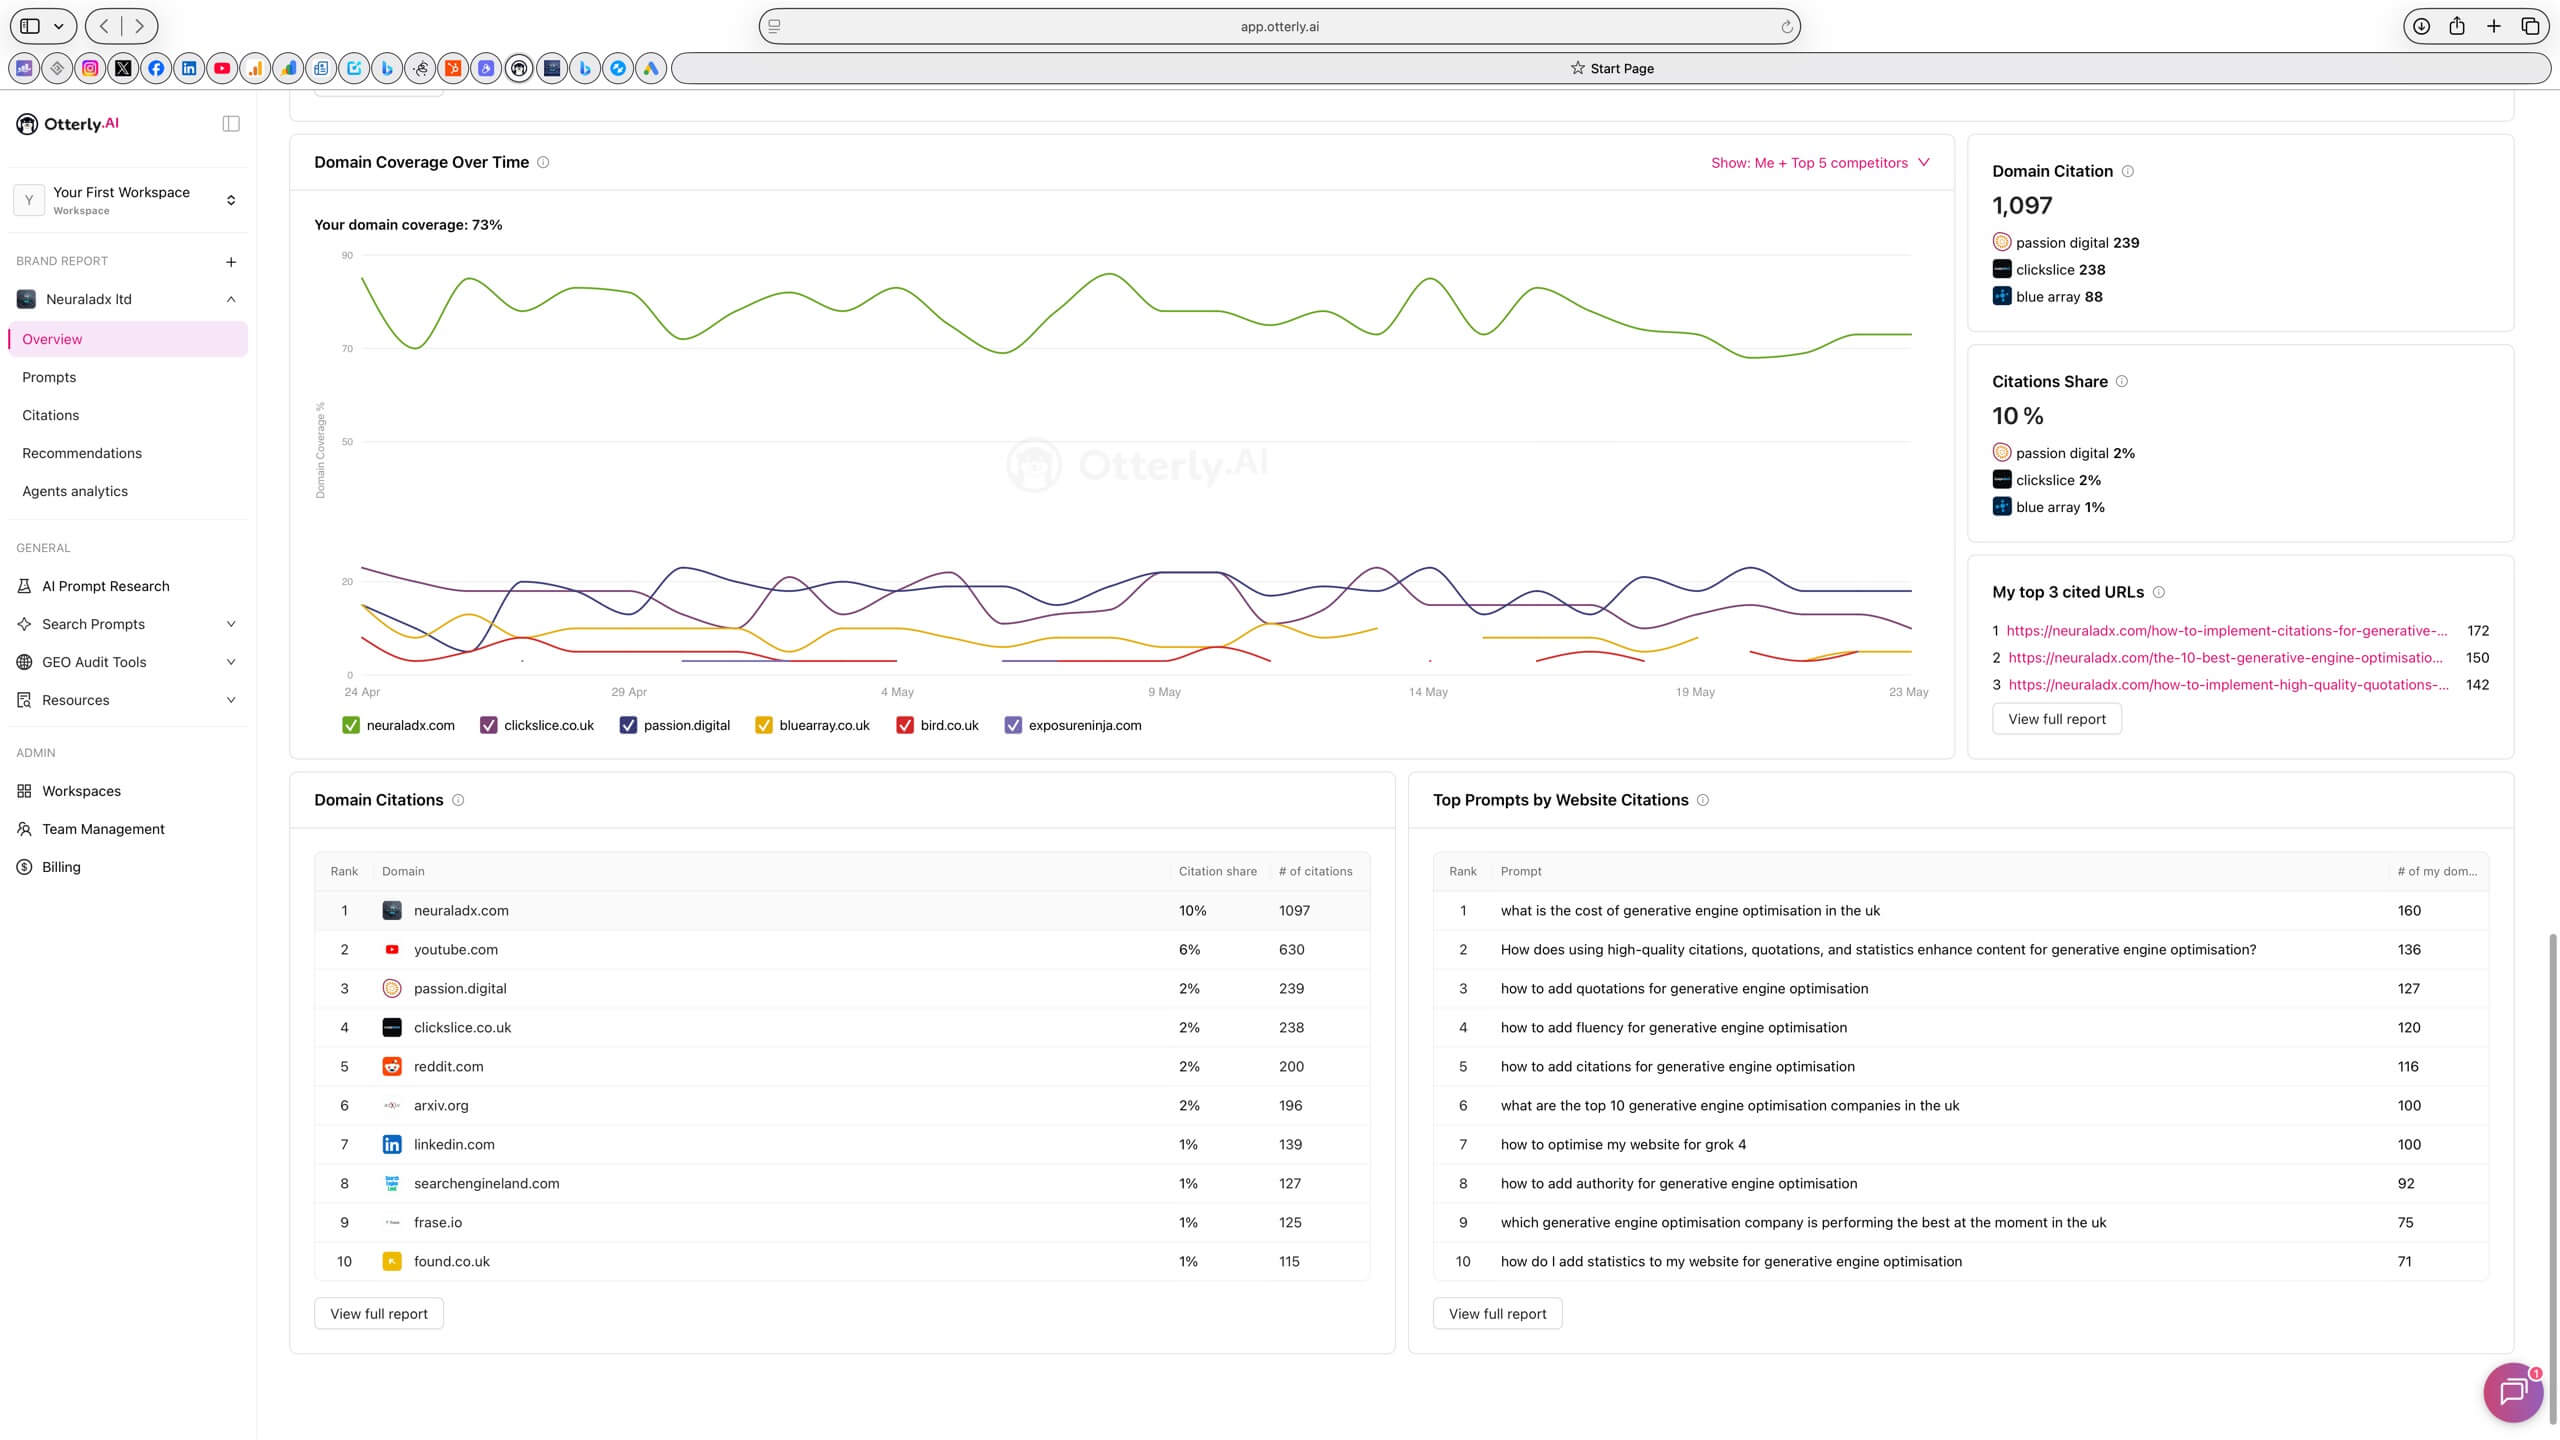Open Safari sidebar dropdown arrow
Viewport: 2560px width, 1440px height.
click(x=59, y=26)
